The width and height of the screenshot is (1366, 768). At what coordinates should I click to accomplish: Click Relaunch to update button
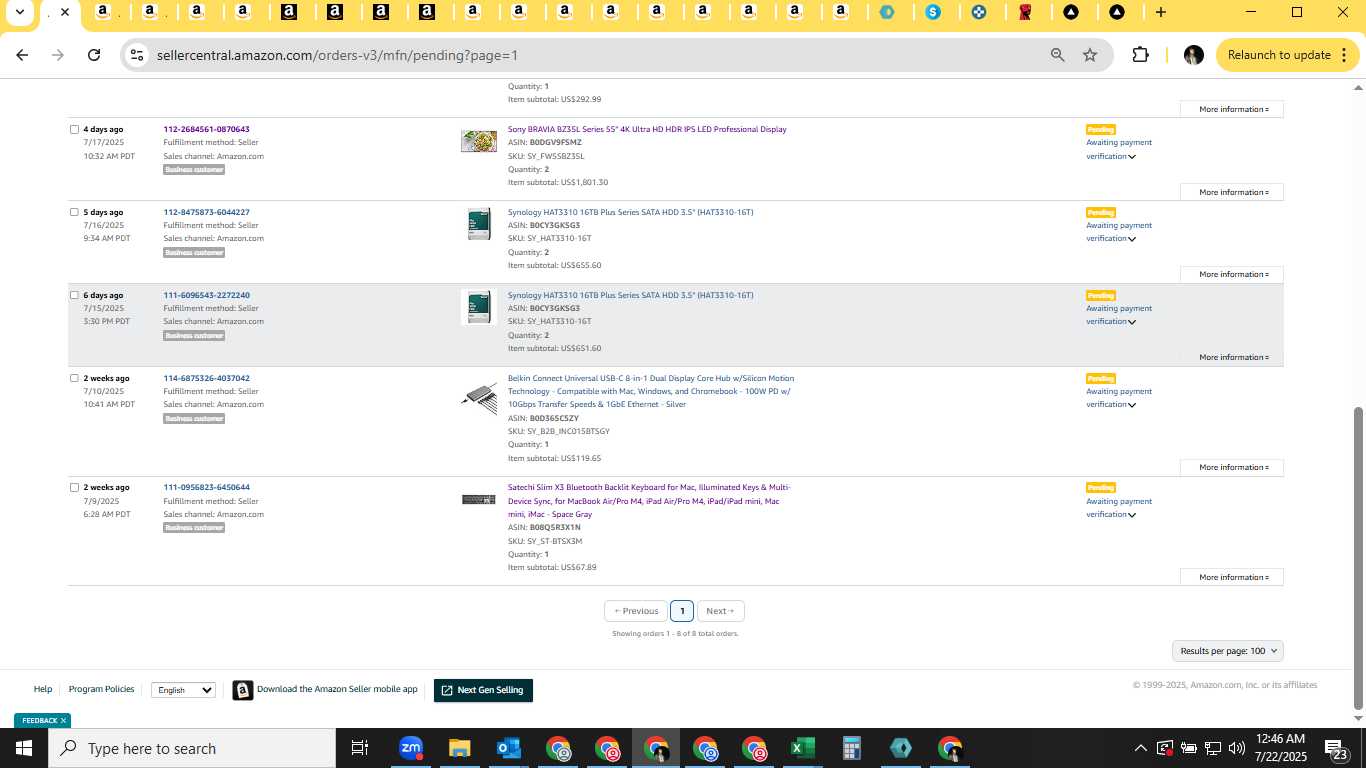(x=1287, y=55)
